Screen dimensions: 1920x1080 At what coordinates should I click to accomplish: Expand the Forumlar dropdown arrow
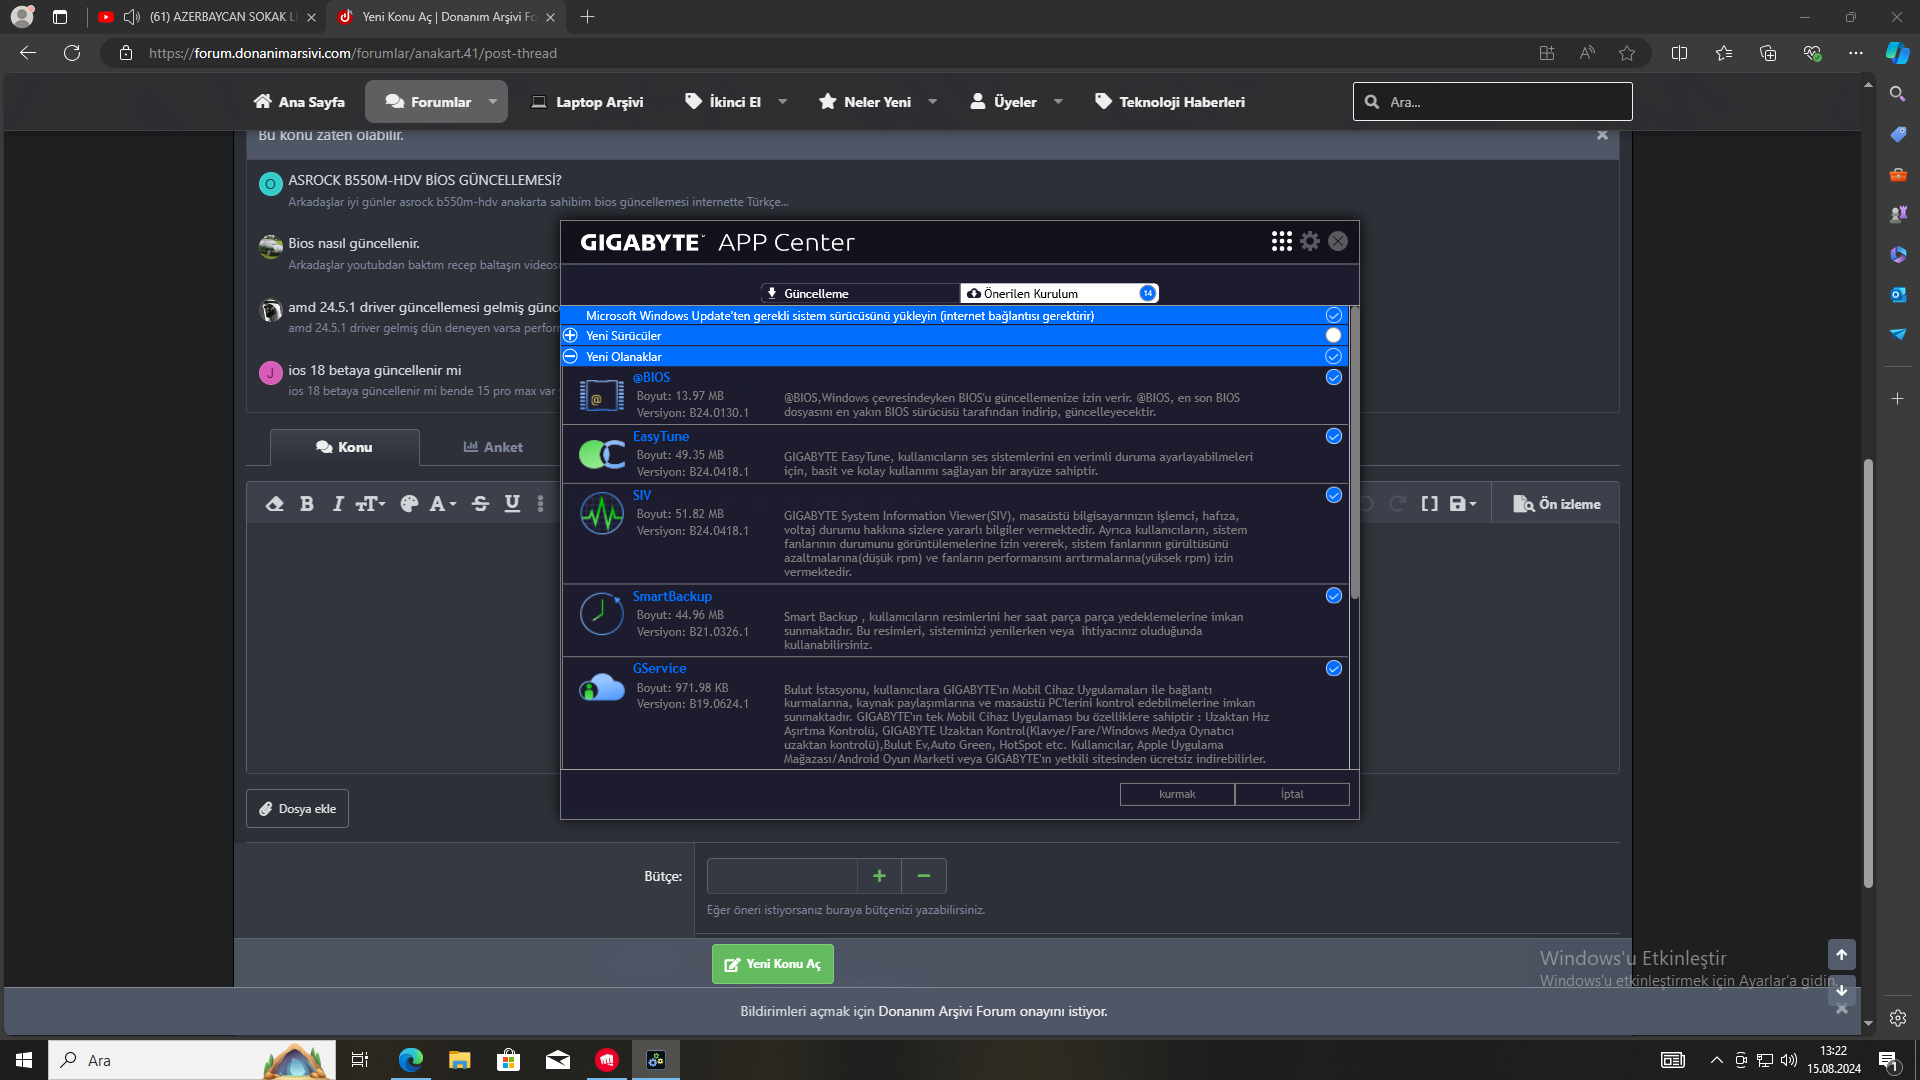pyautogui.click(x=493, y=102)
